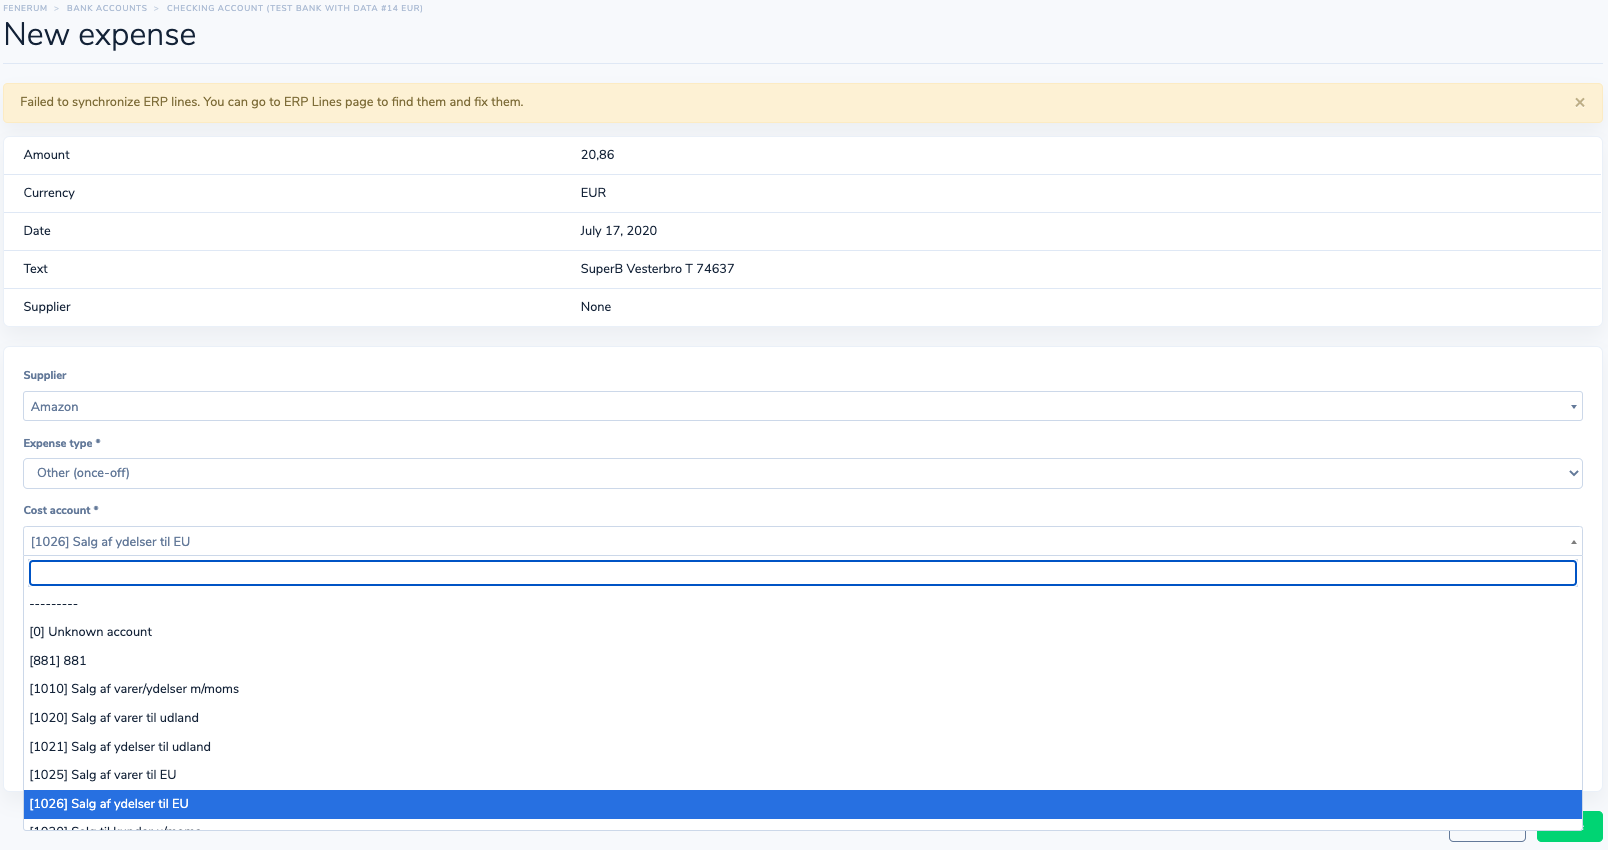Click the cost account search field
The width and height of the screenshot is (1608, 850).
(803, 573)
